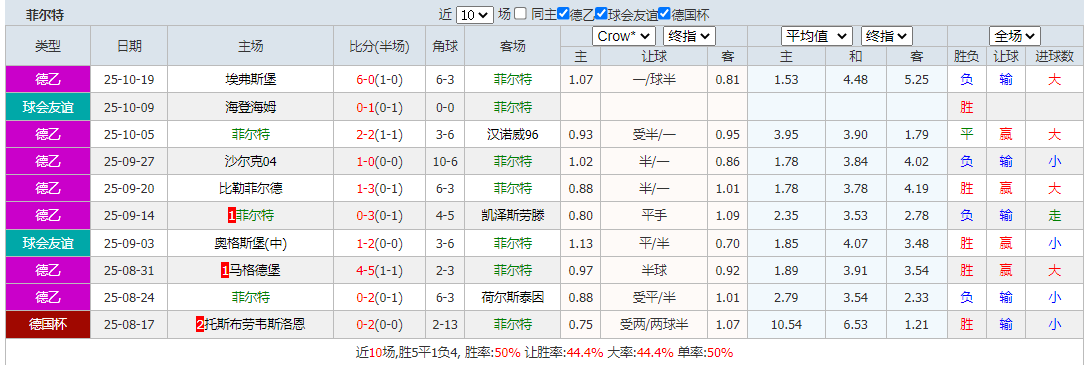Click the 比分(半场) column header
This screenshot has height=365, width=1085.
(x=379, y=46)
